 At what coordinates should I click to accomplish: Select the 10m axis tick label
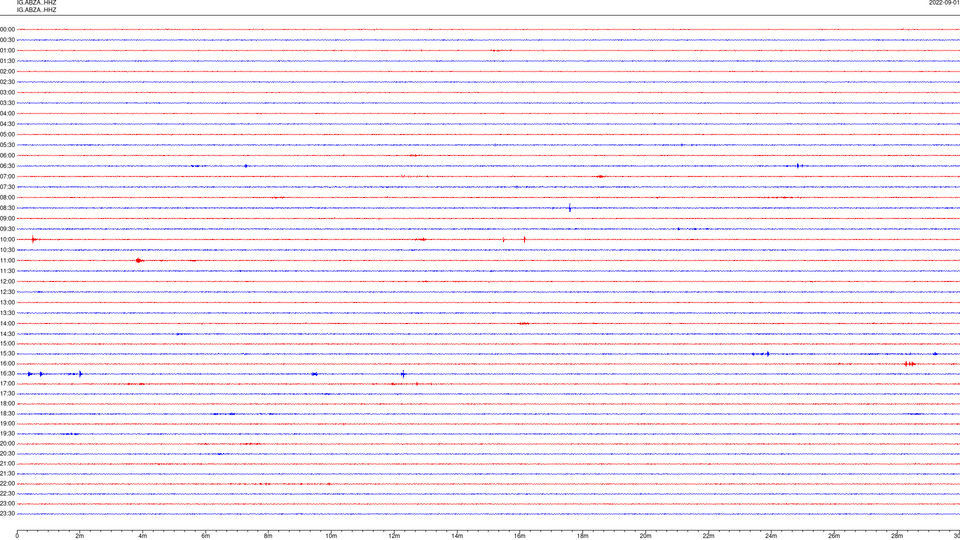(x=331, y=536)
